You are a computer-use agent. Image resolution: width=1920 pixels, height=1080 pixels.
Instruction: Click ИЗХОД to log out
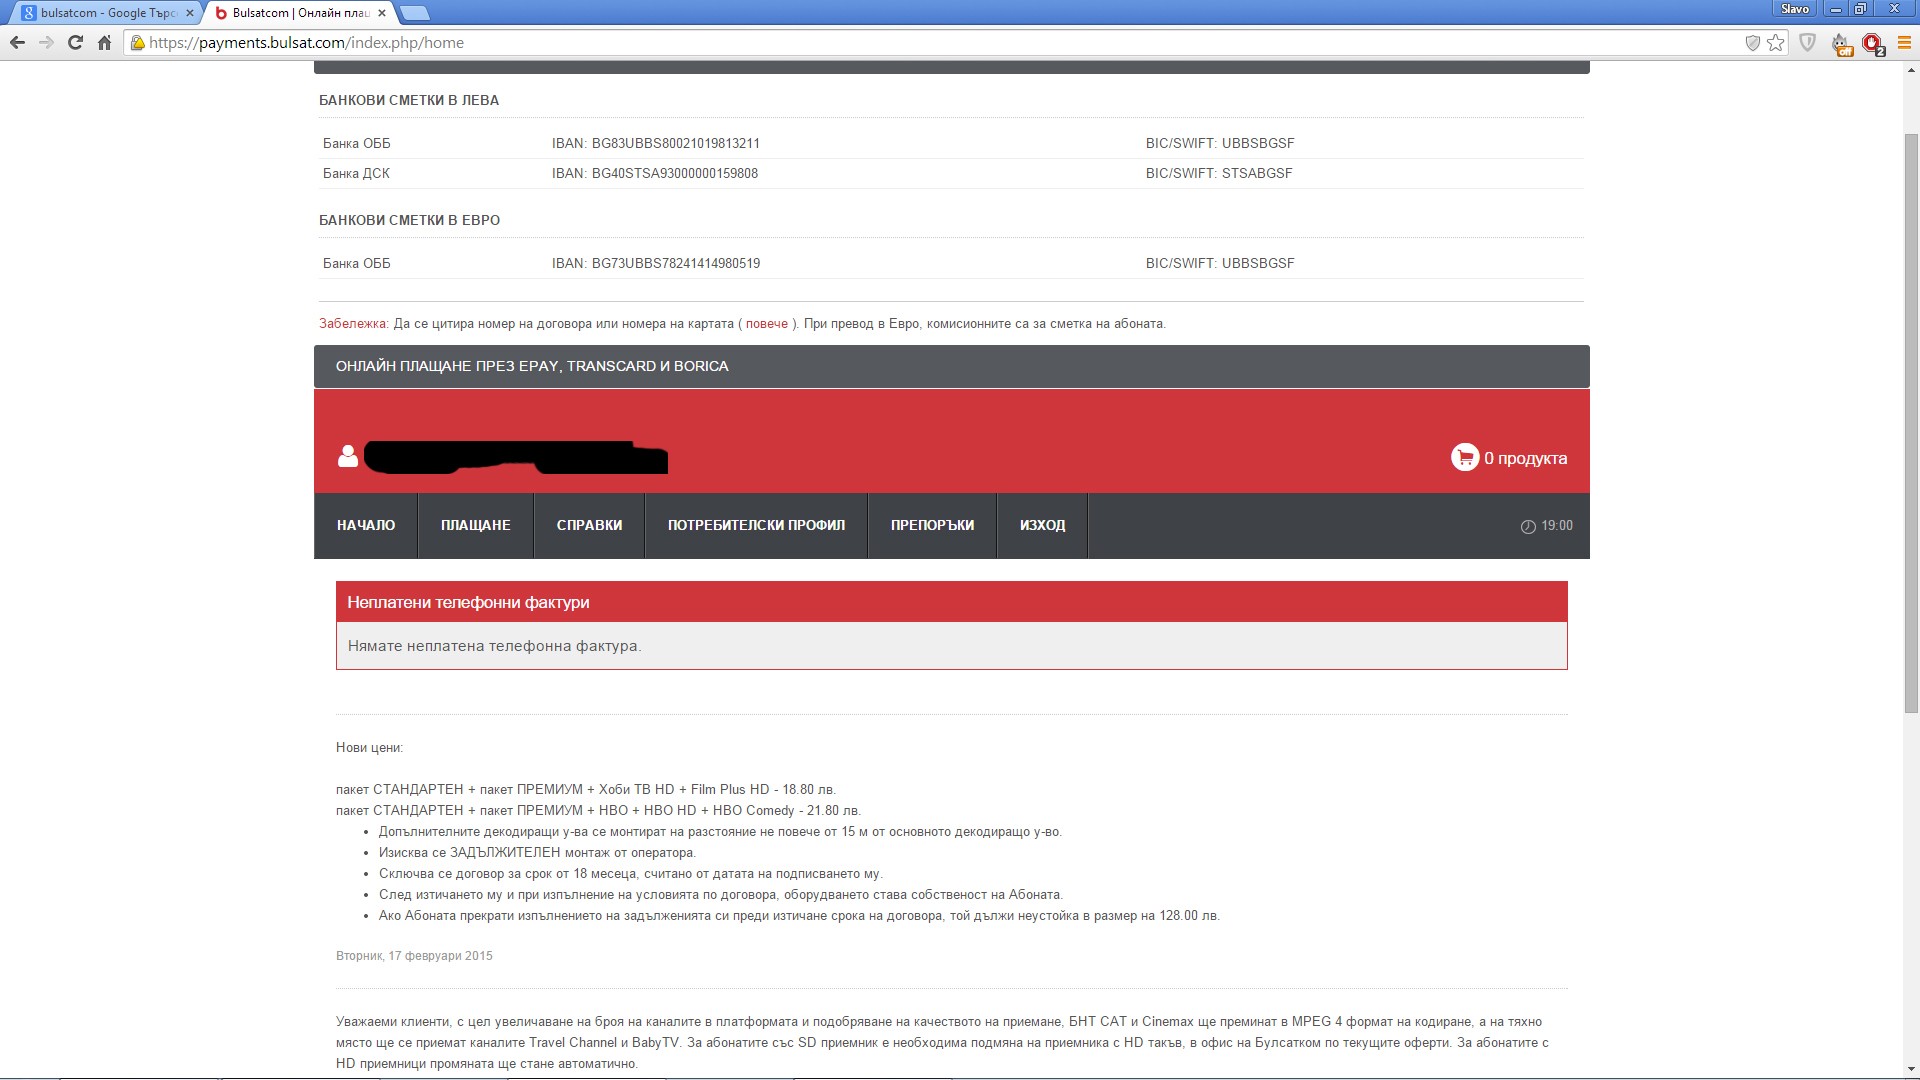(x=1042, y=526)
